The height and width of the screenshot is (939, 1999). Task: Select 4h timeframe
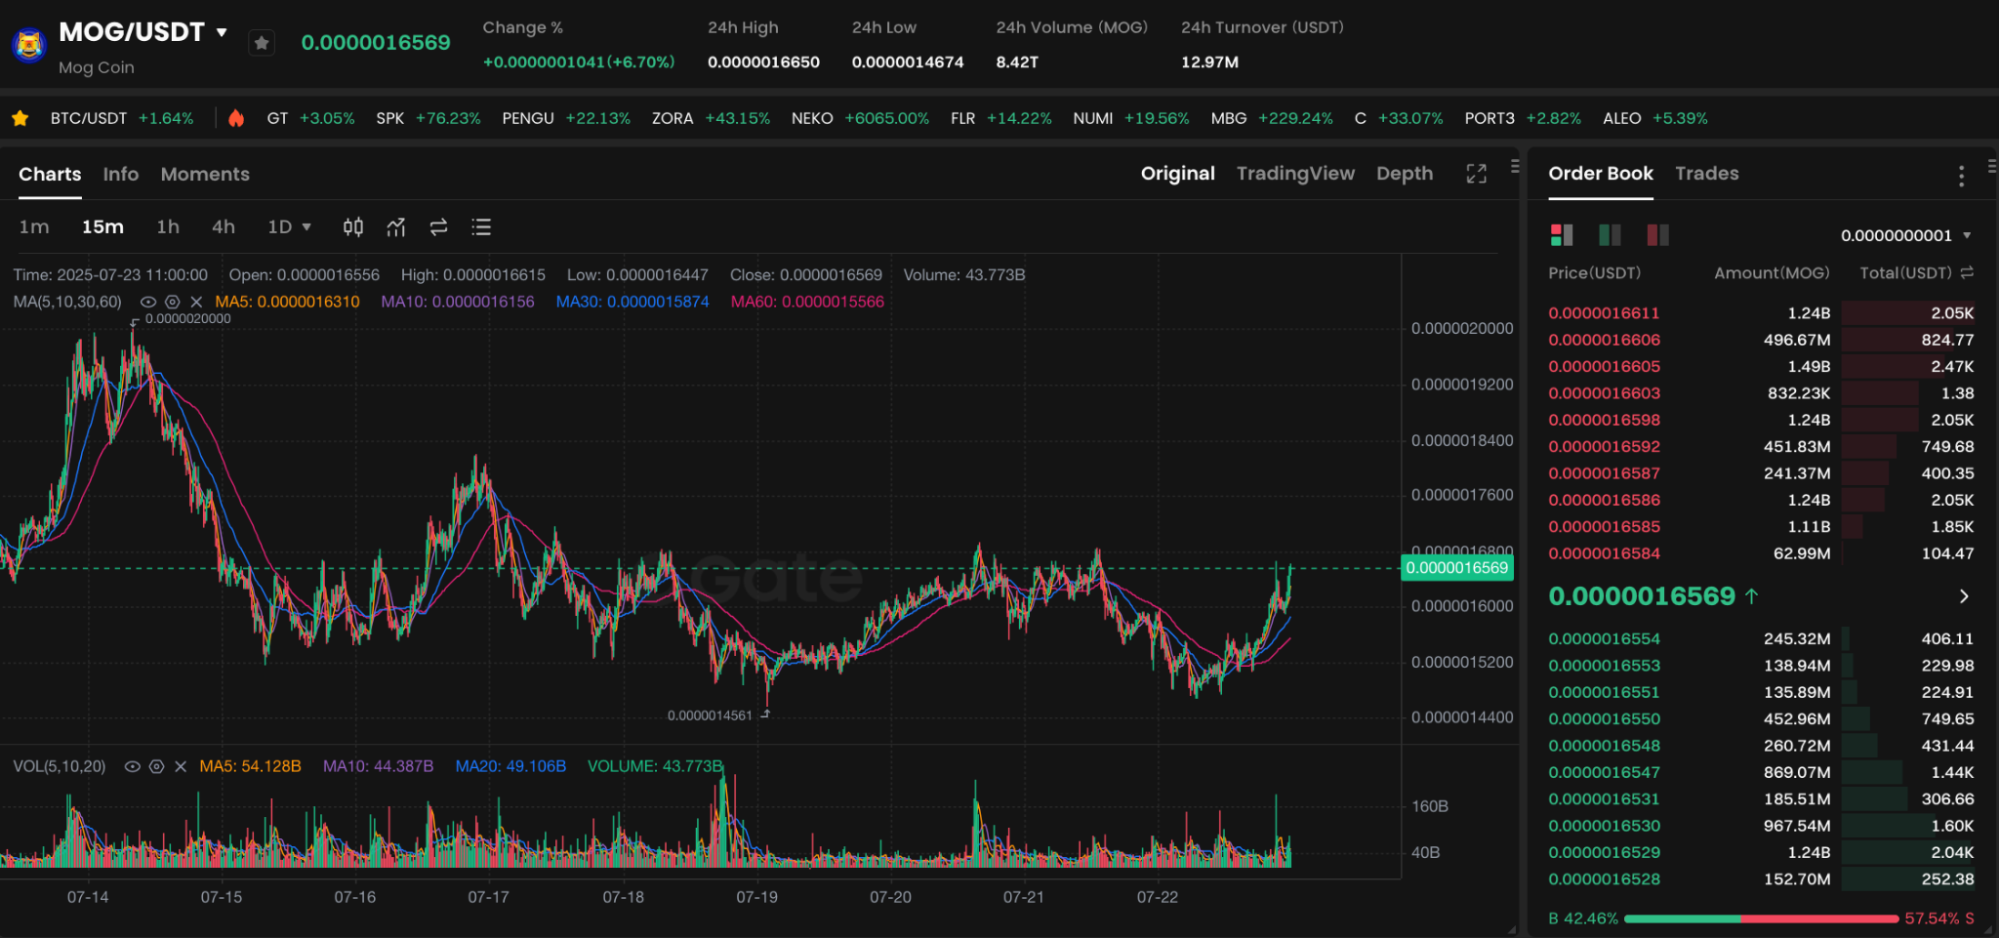click(x=223, y=227)
